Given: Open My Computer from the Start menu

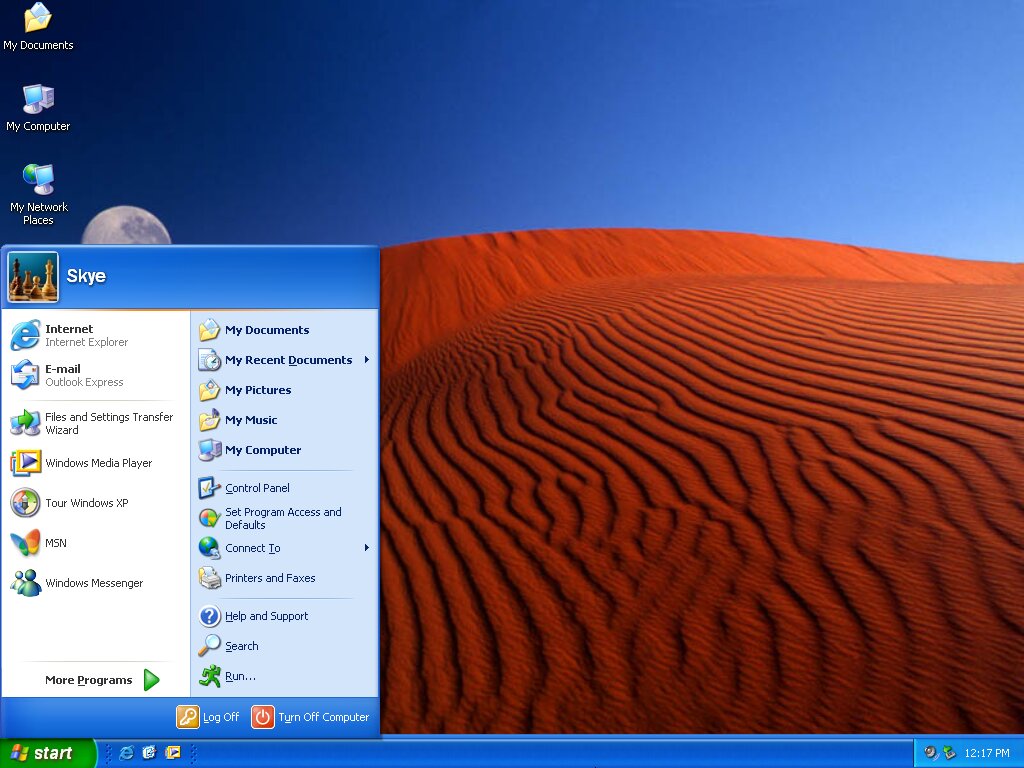Looking at the screenshot, I should (x=285, y=450).
